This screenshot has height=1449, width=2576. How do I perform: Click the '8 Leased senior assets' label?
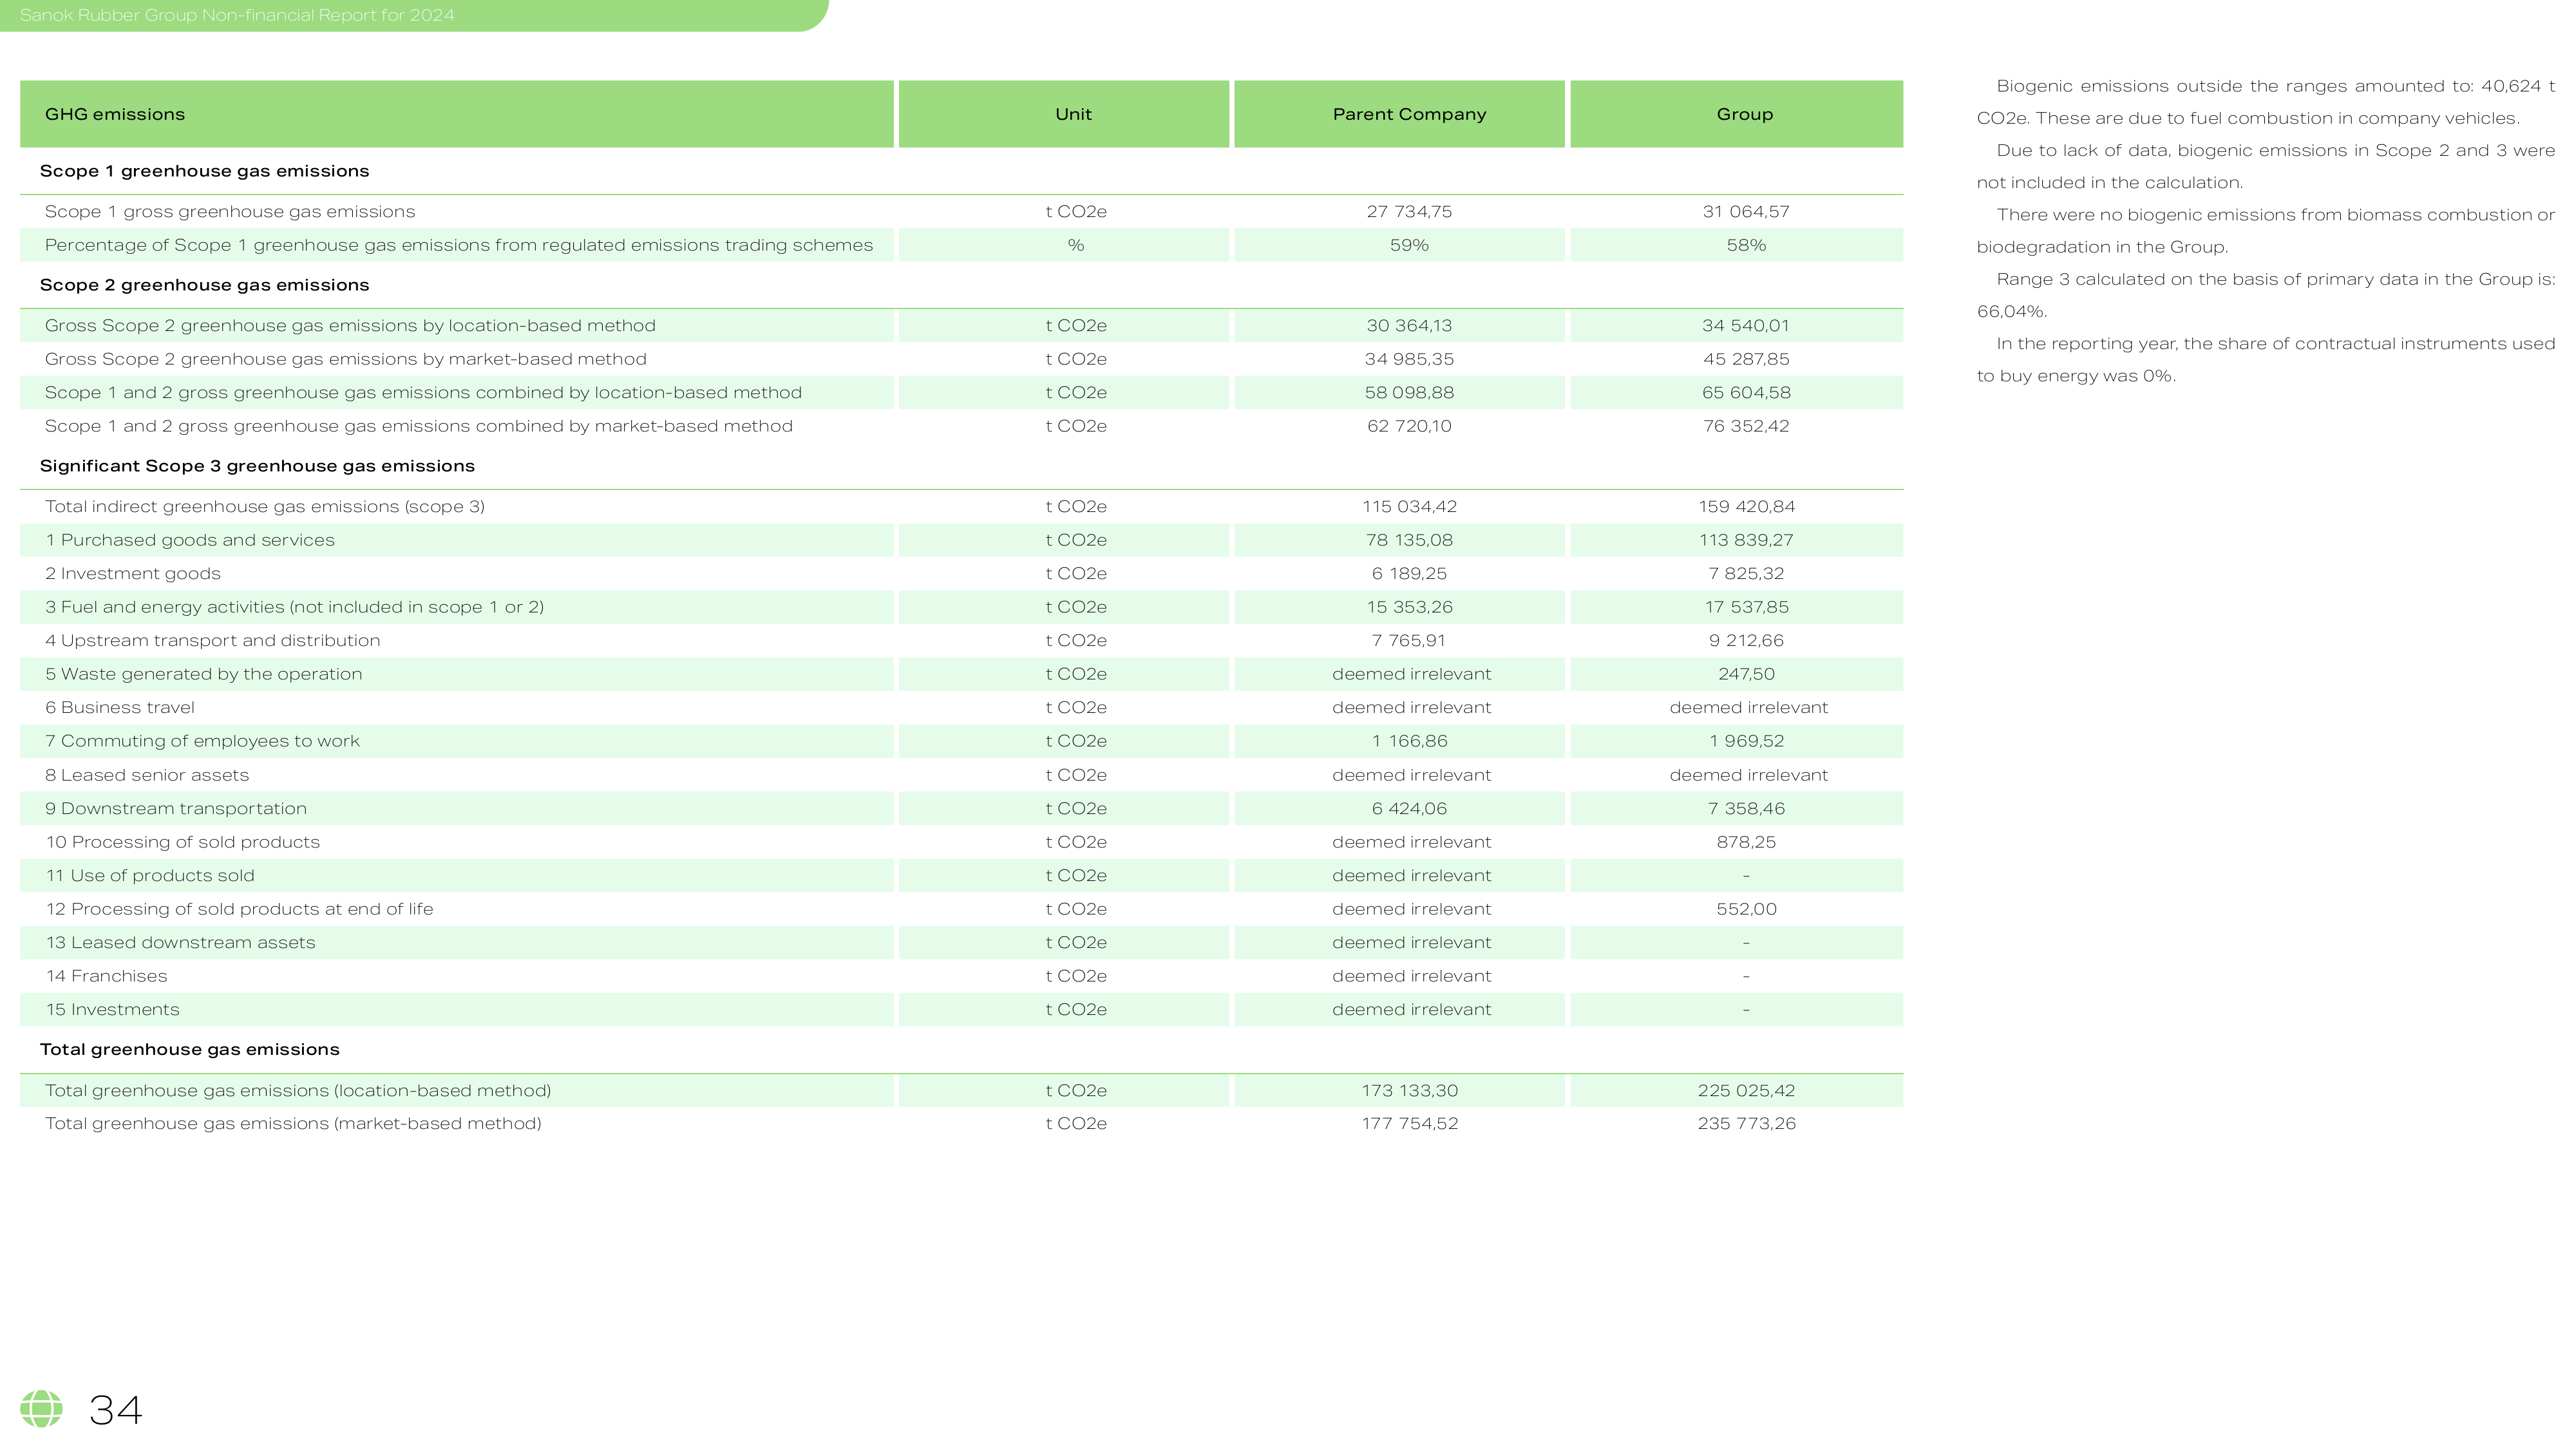[x=147, y=775]
